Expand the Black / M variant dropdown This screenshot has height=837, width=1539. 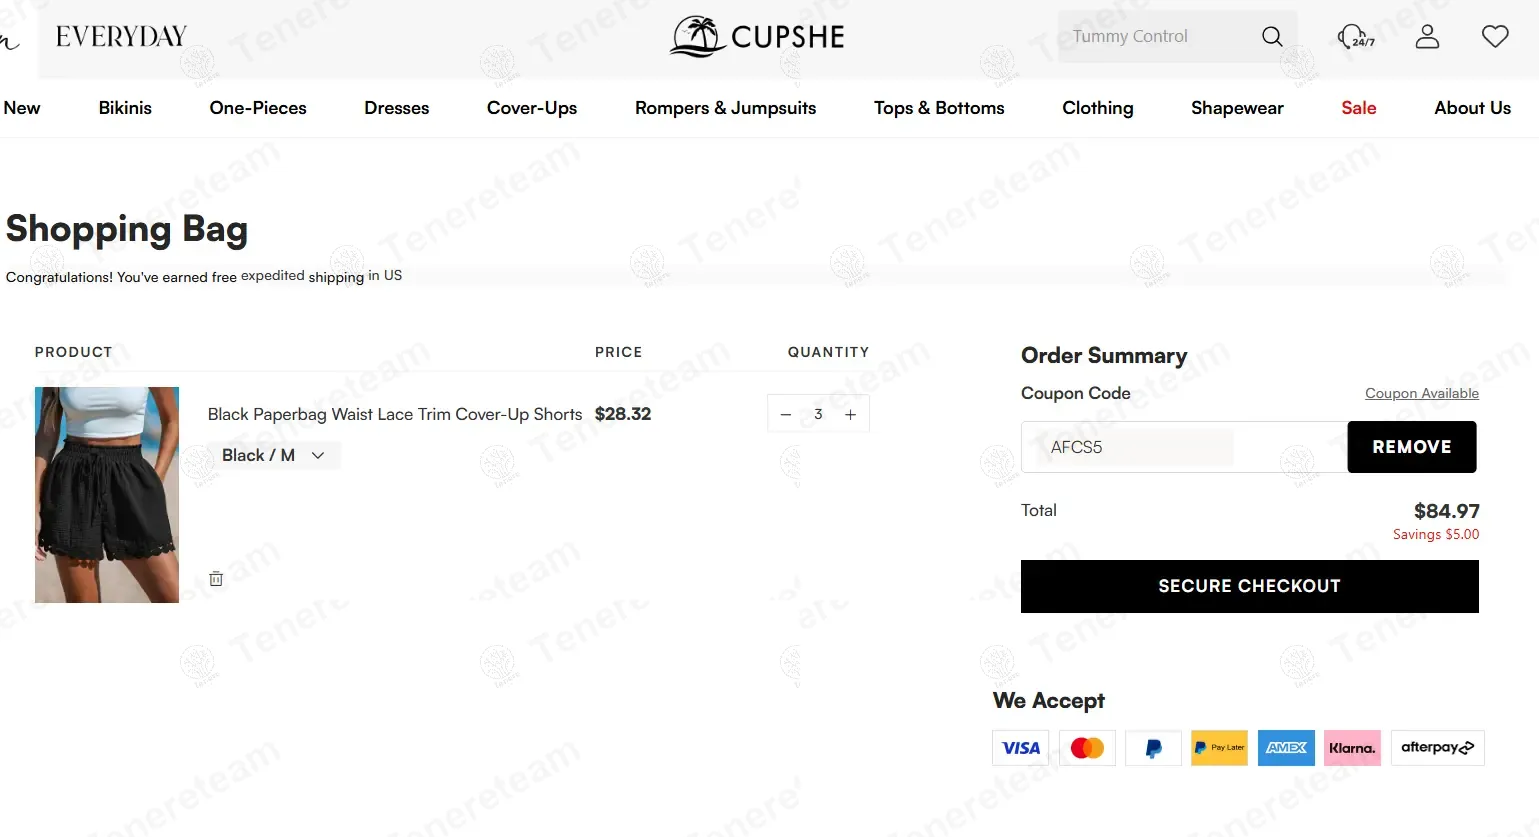(273, 455)
